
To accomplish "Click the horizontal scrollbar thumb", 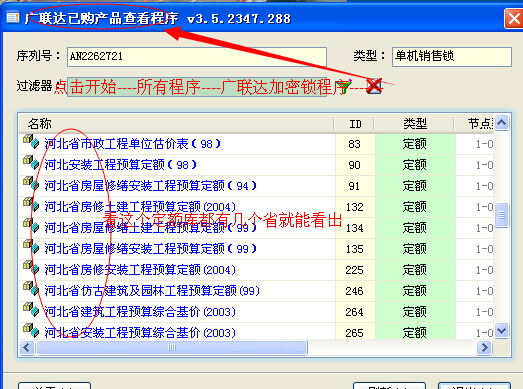I will (172, 348).
